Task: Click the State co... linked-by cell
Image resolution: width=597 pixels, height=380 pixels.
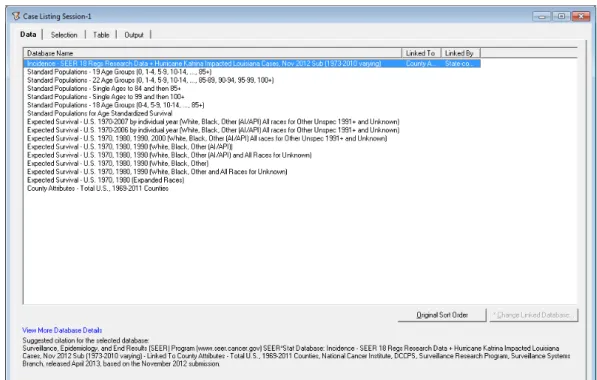Action: coord(460,64)
